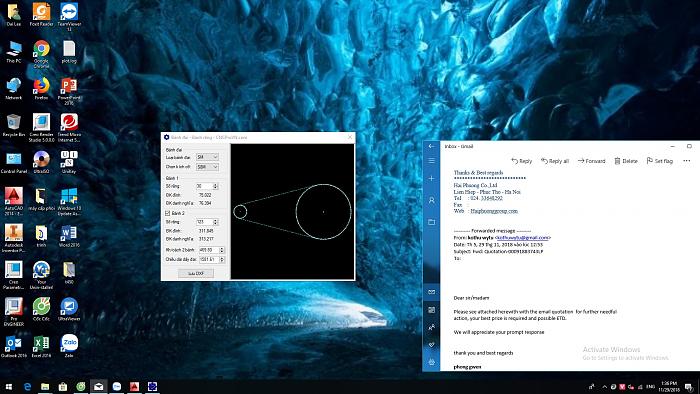Open more actions ellipsis in Mail

(687, 161)
